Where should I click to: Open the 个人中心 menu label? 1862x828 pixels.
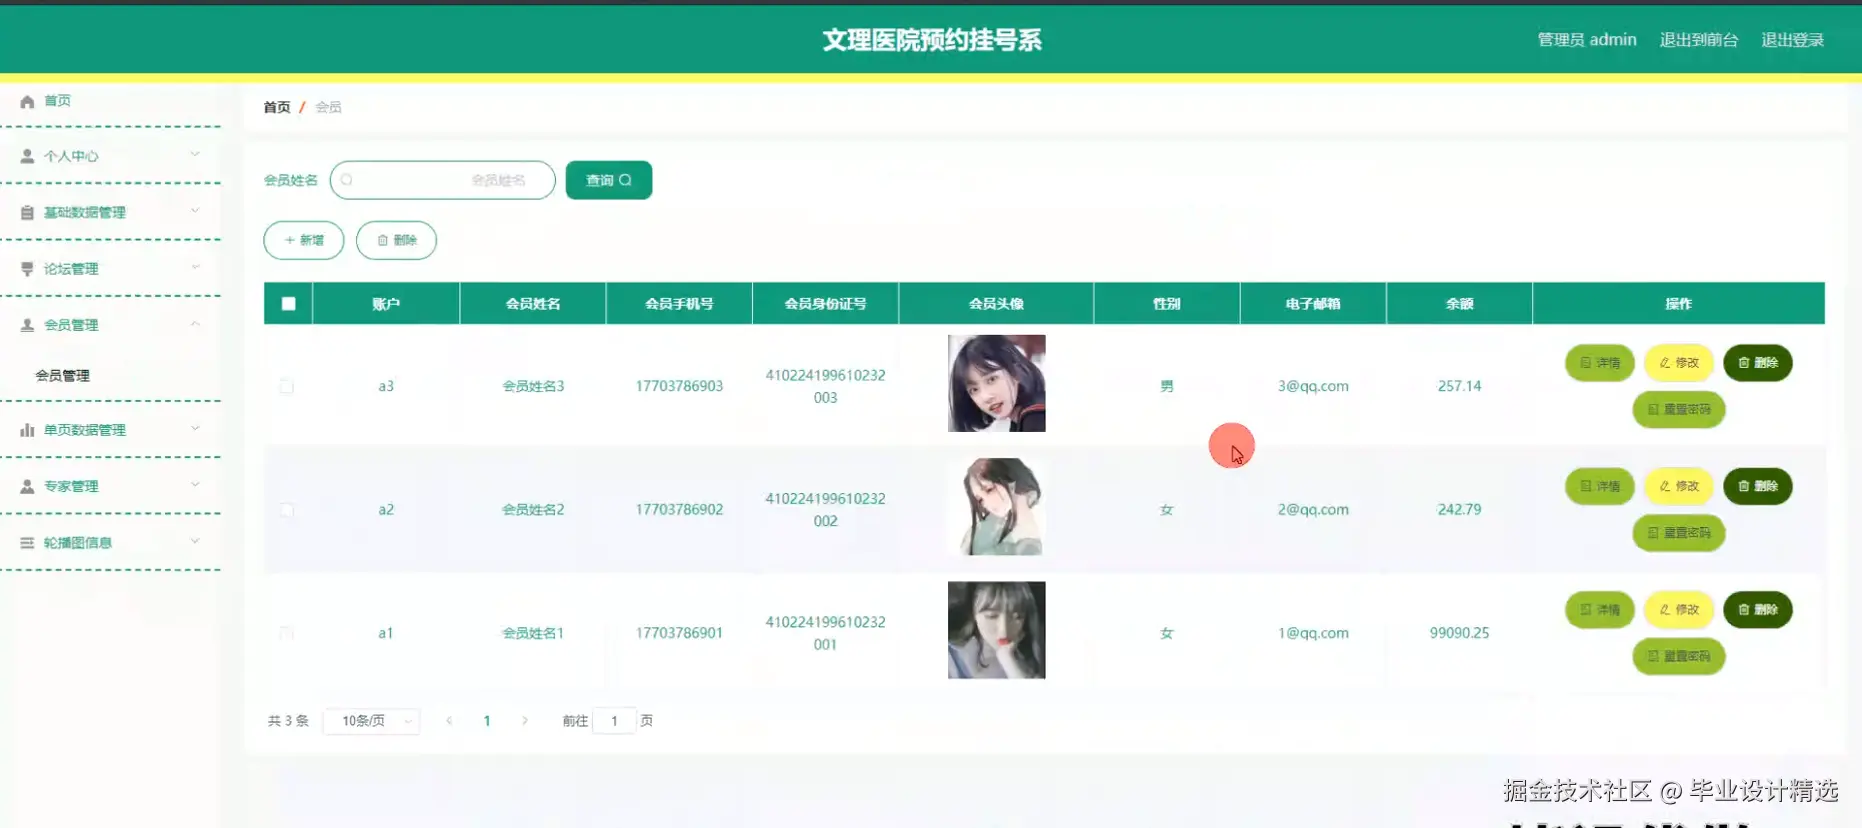click(x=71, y=156)
